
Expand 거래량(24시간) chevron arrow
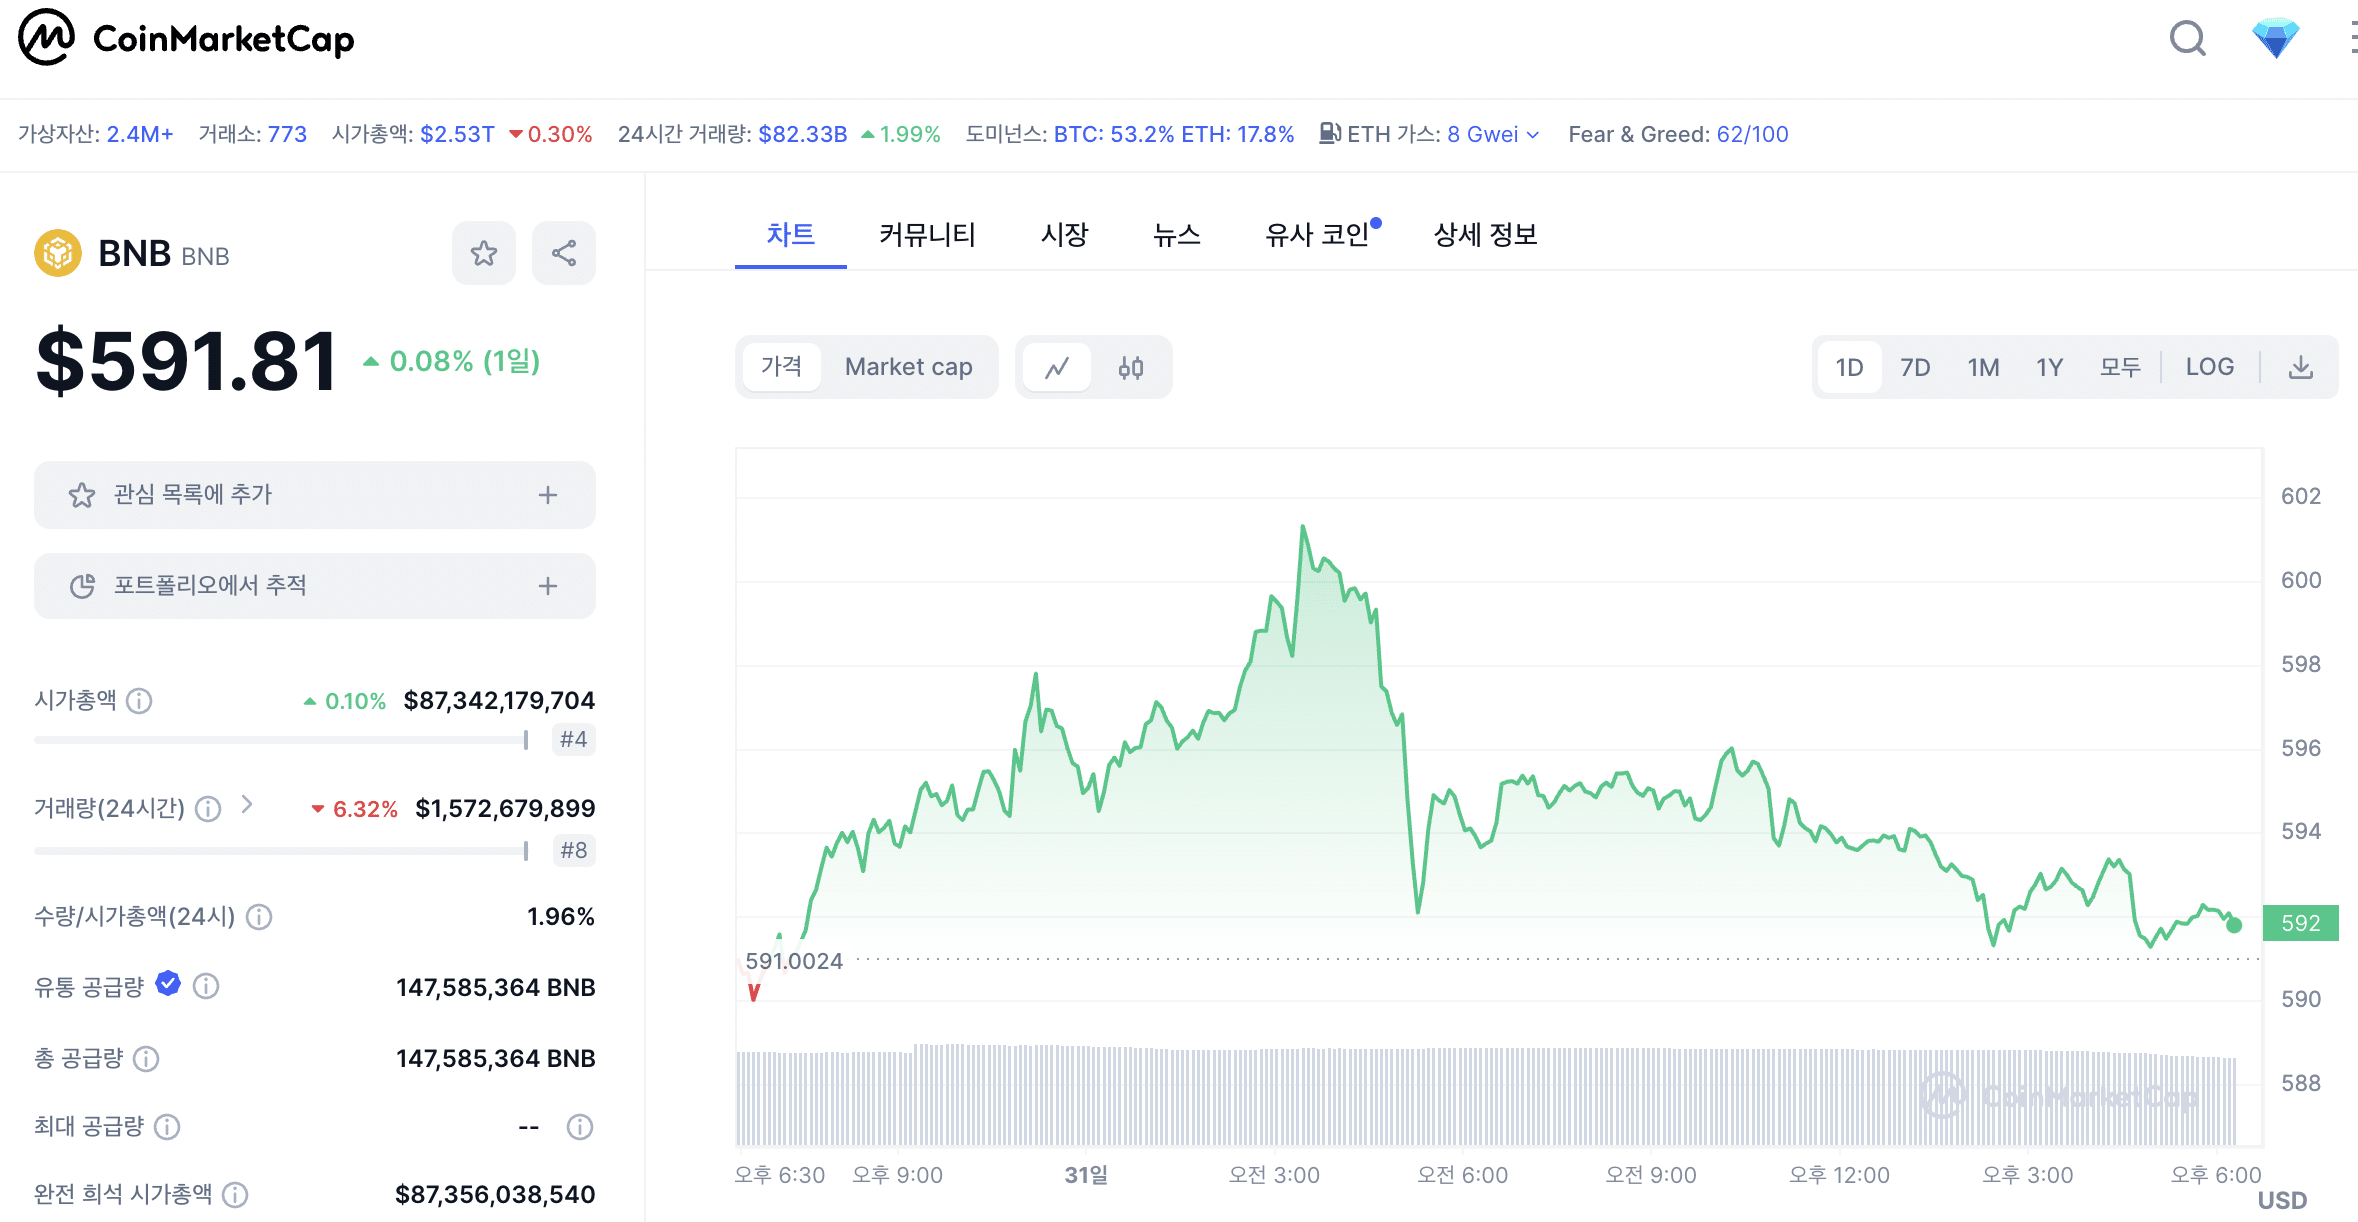(248, 805)
